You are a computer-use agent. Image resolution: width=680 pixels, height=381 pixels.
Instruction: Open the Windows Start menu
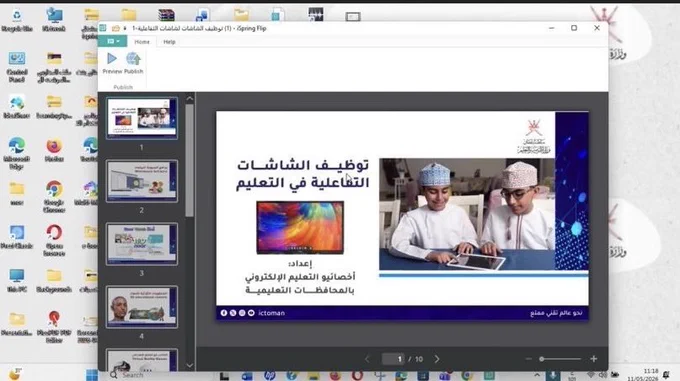pos(92,374)
